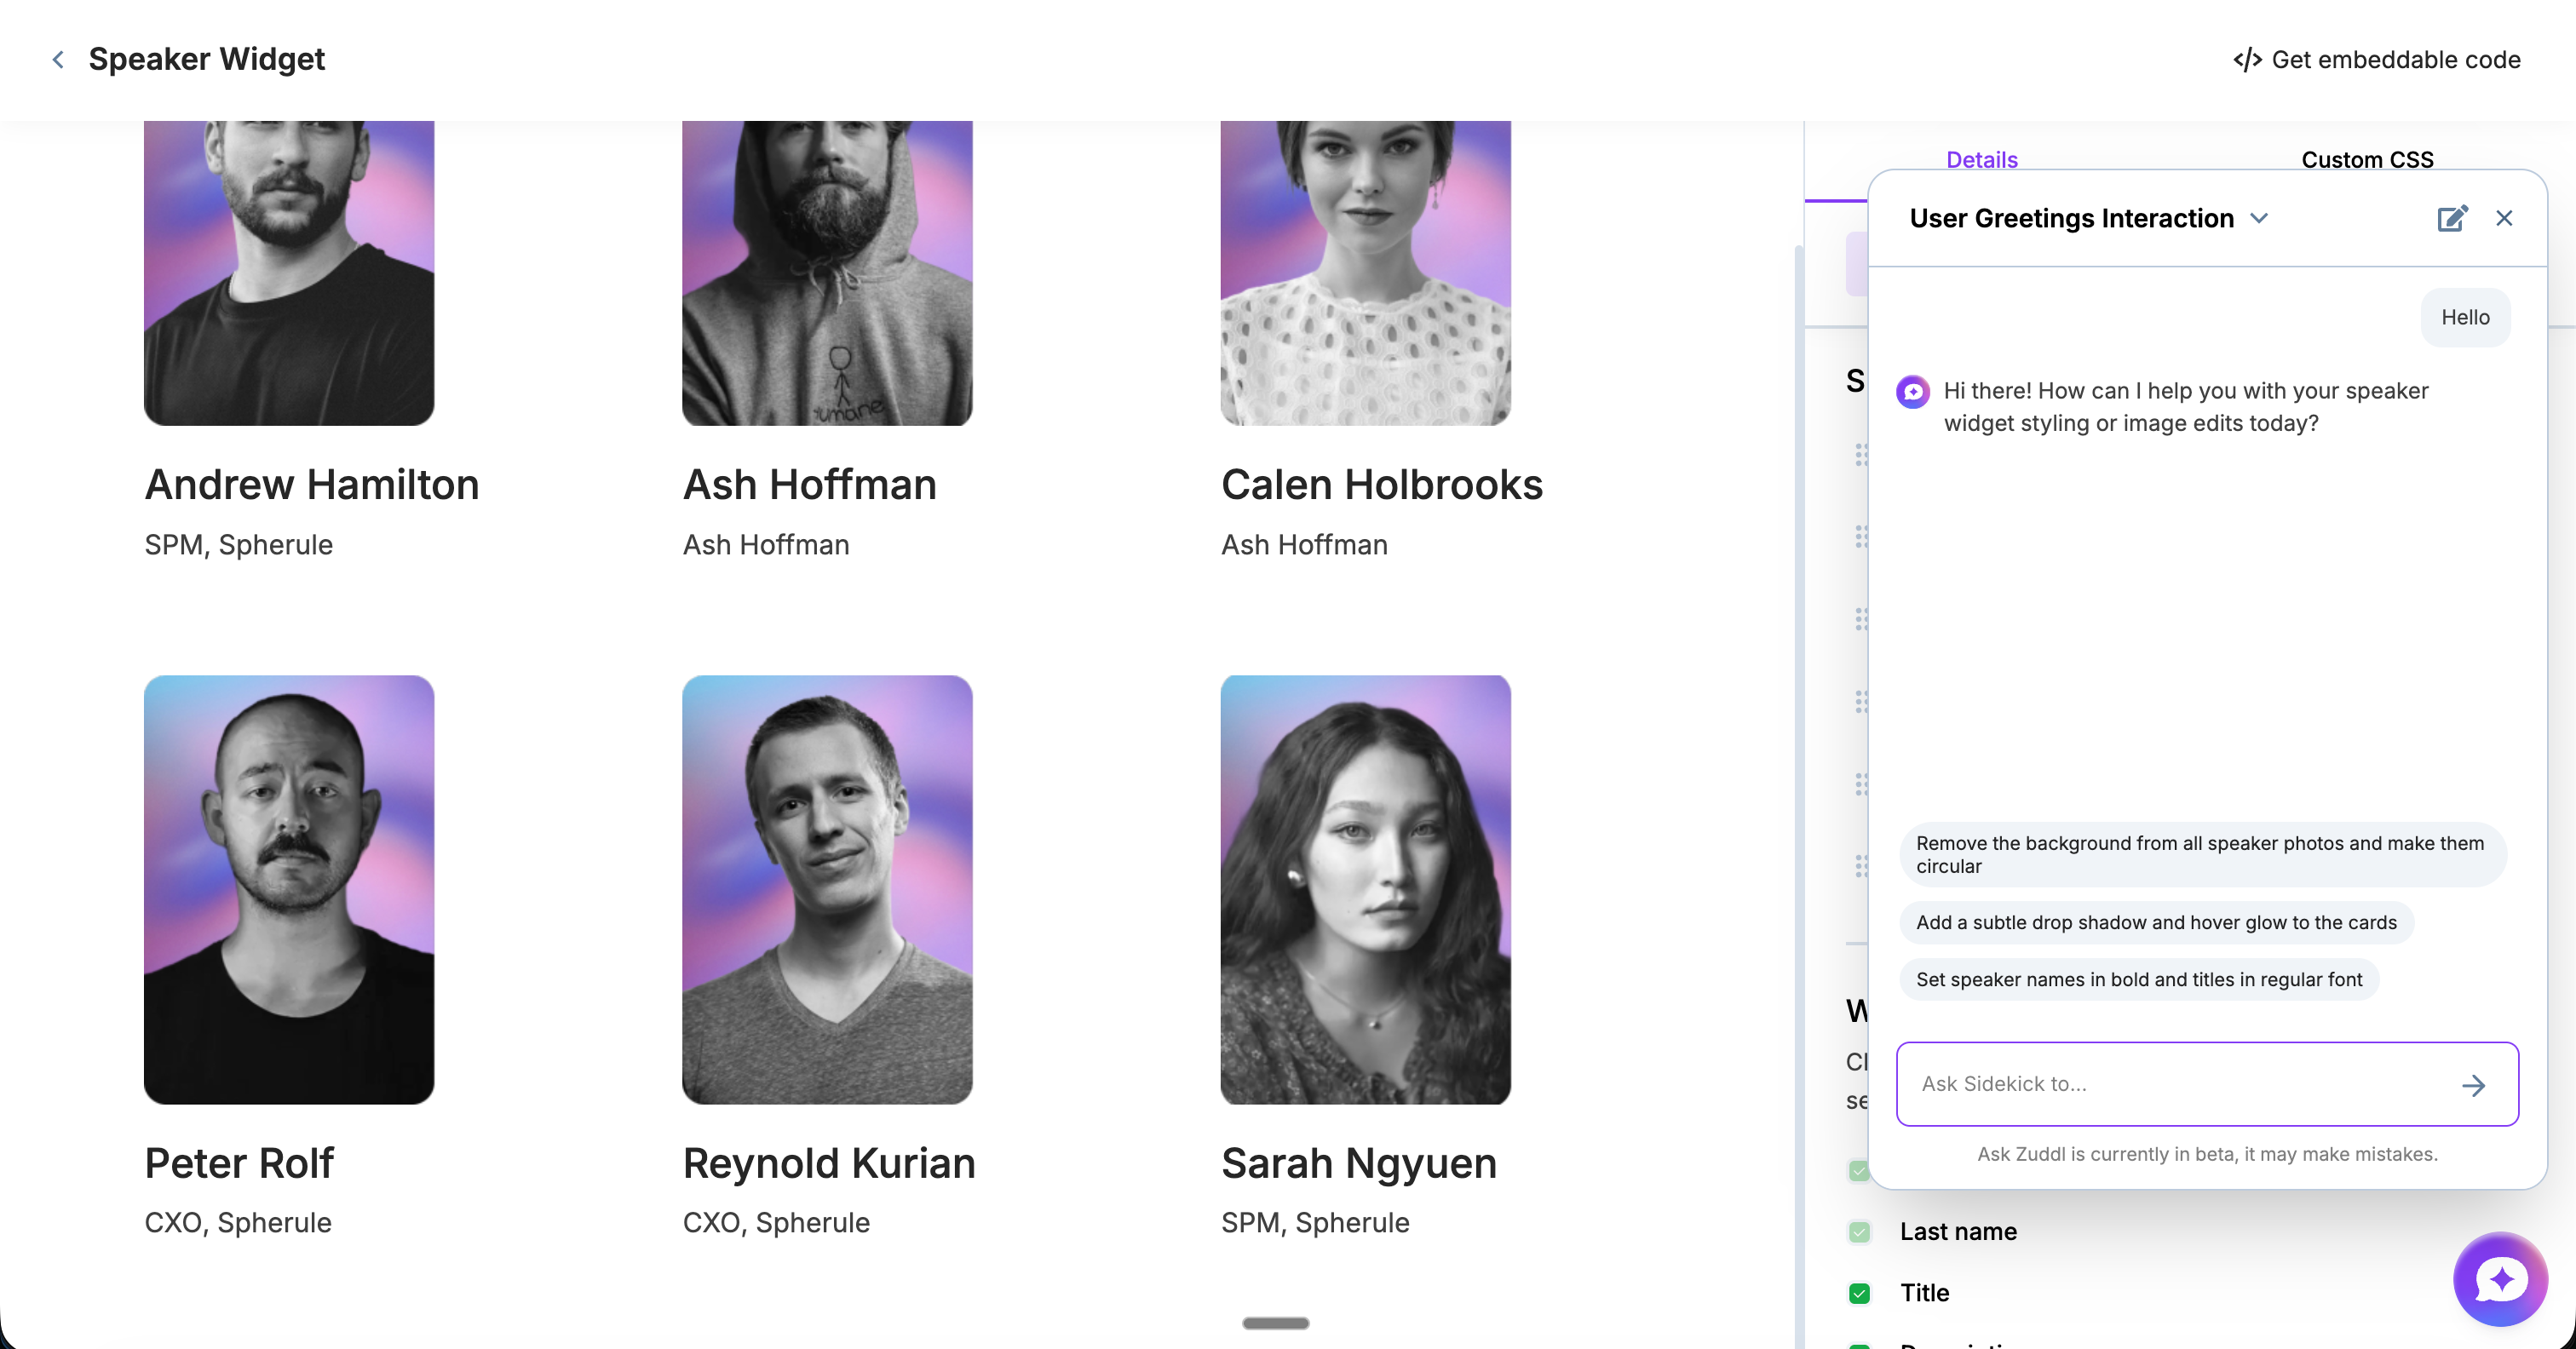Click the new chat compose icon
Screen dimensions: 2576x1349
tap(2452, 218)
